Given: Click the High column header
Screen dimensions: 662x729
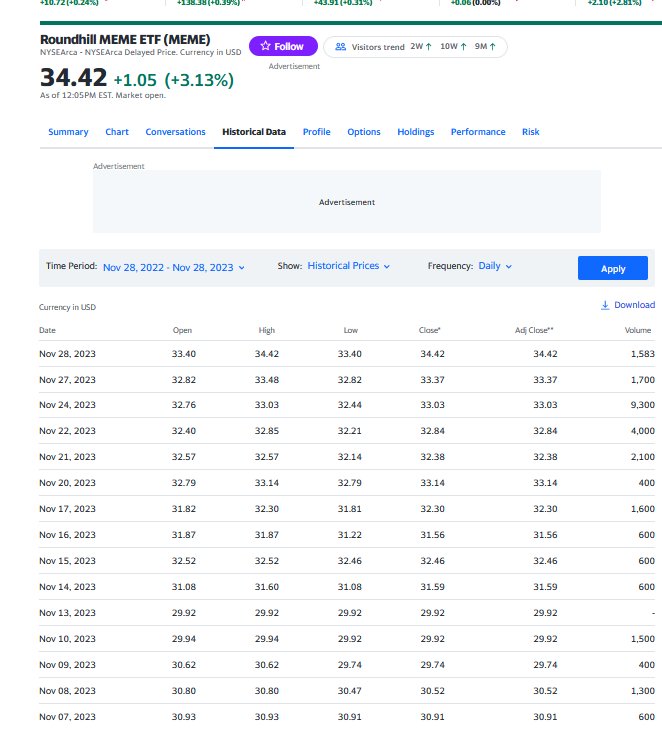Looking at the screenshot, I should (x=267, y=330).
